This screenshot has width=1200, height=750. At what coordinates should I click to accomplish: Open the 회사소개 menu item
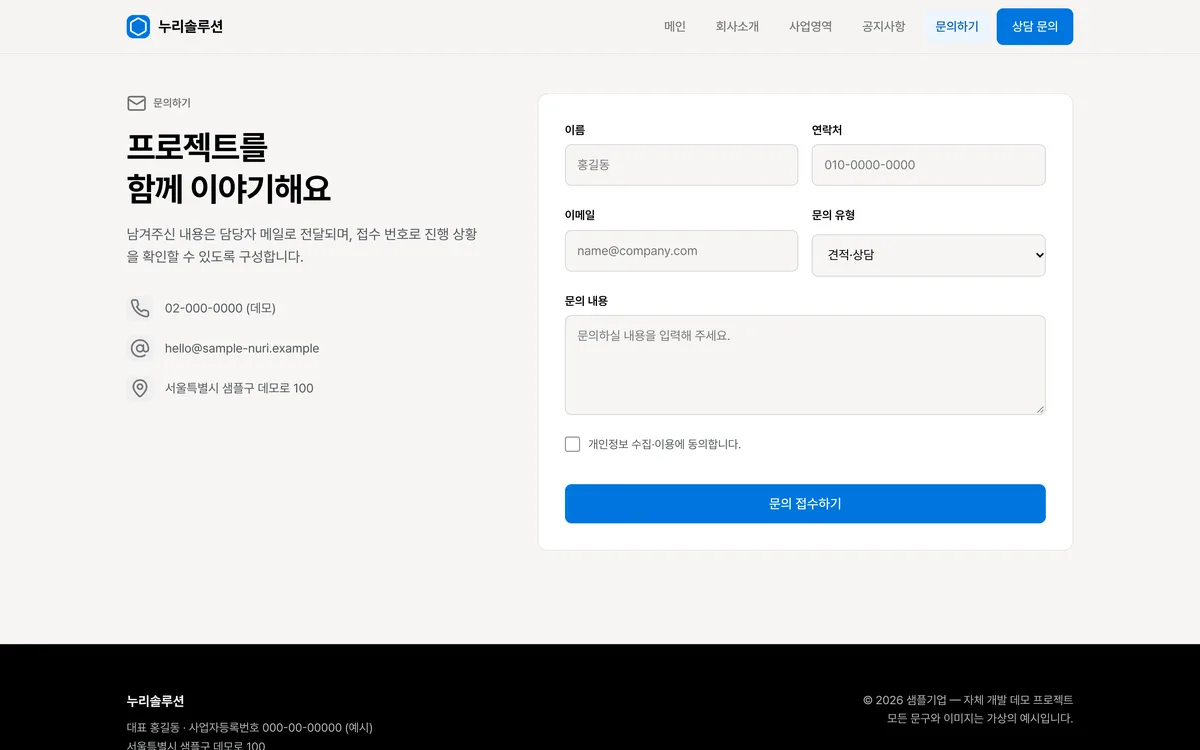(737, 27)
